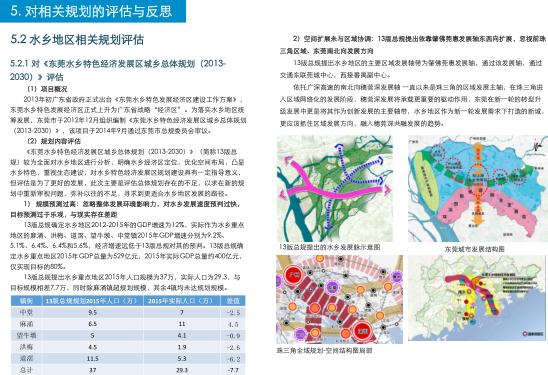
Task: Click the red 广州 circle on the Pearl River Delta map
Action: (294, 275)
